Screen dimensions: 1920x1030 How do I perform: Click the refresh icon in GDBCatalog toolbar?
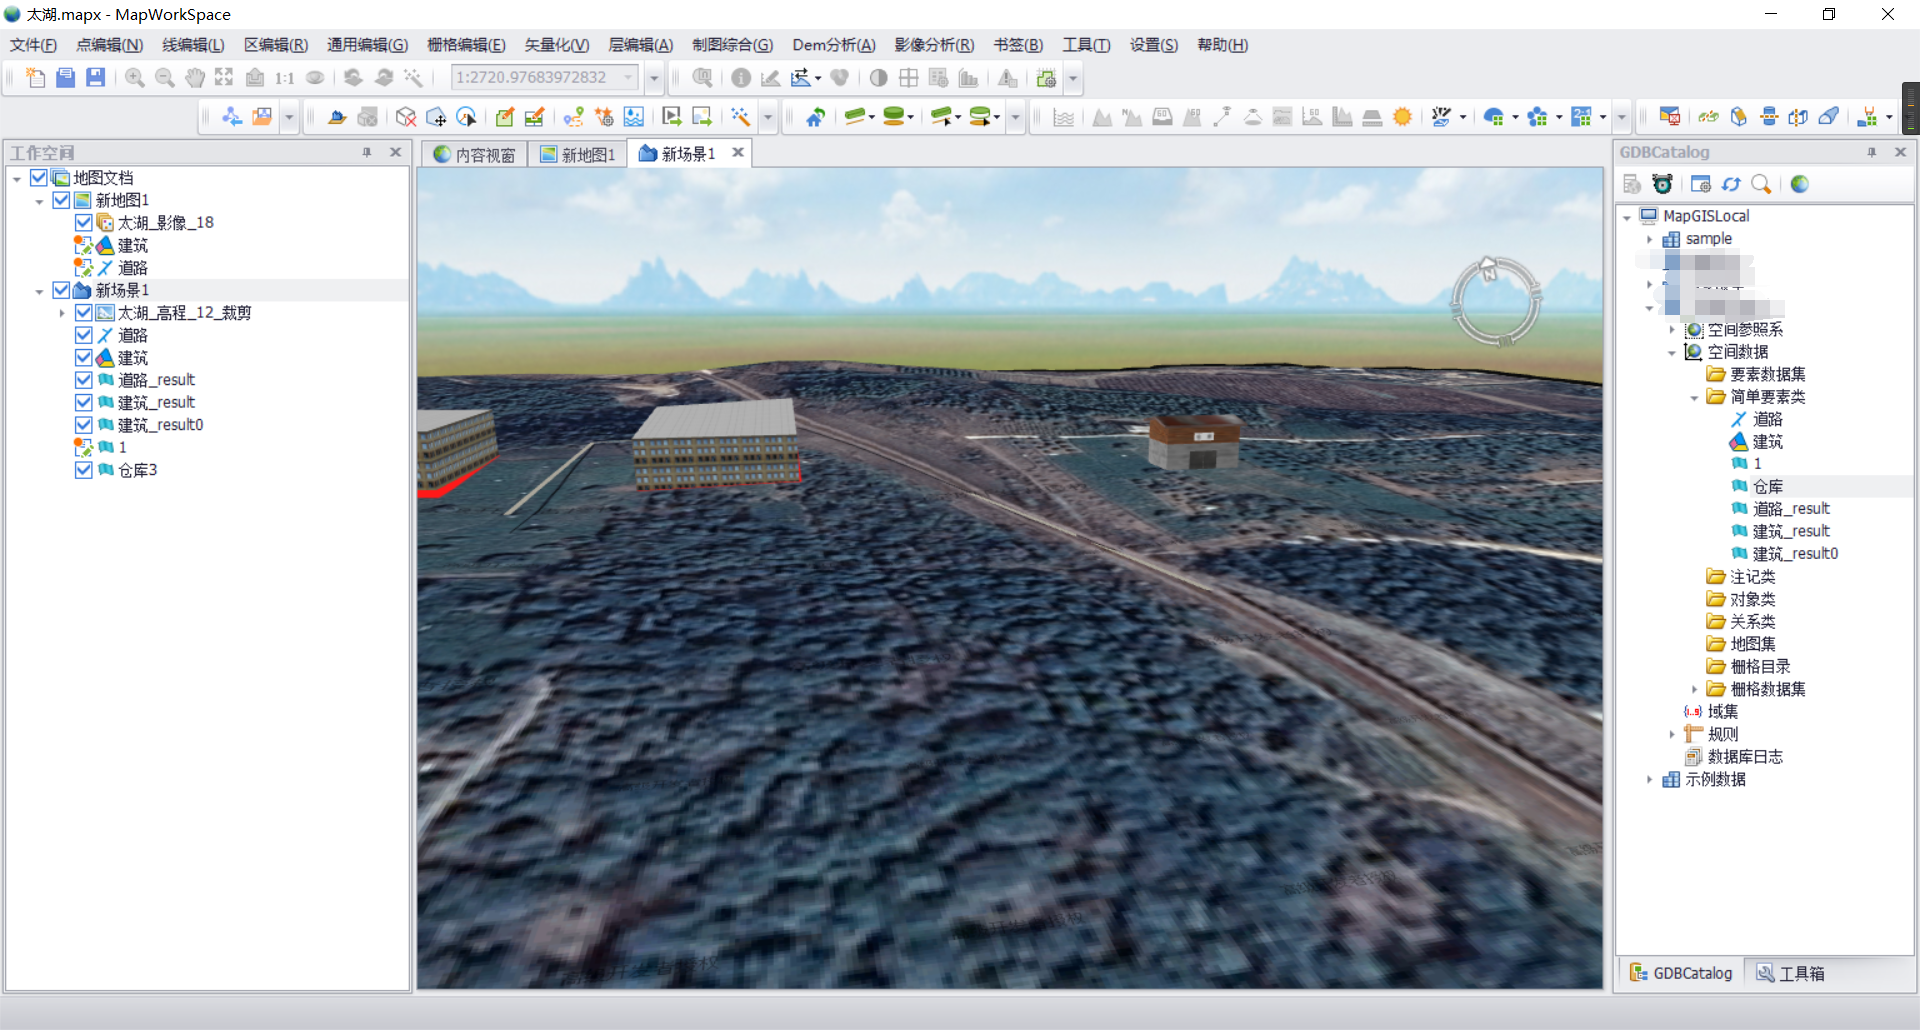click(1731, 184)
